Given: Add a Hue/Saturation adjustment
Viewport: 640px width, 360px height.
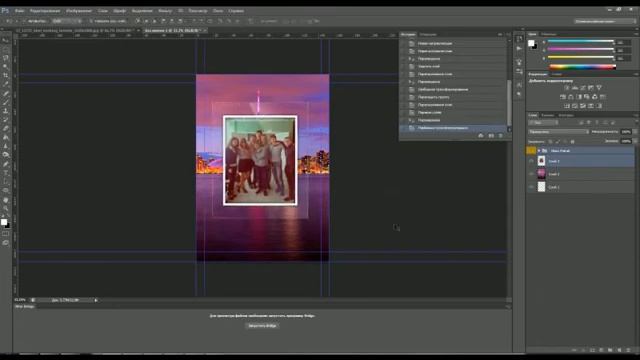Looking at the screenshot, I should click(563, 97).
